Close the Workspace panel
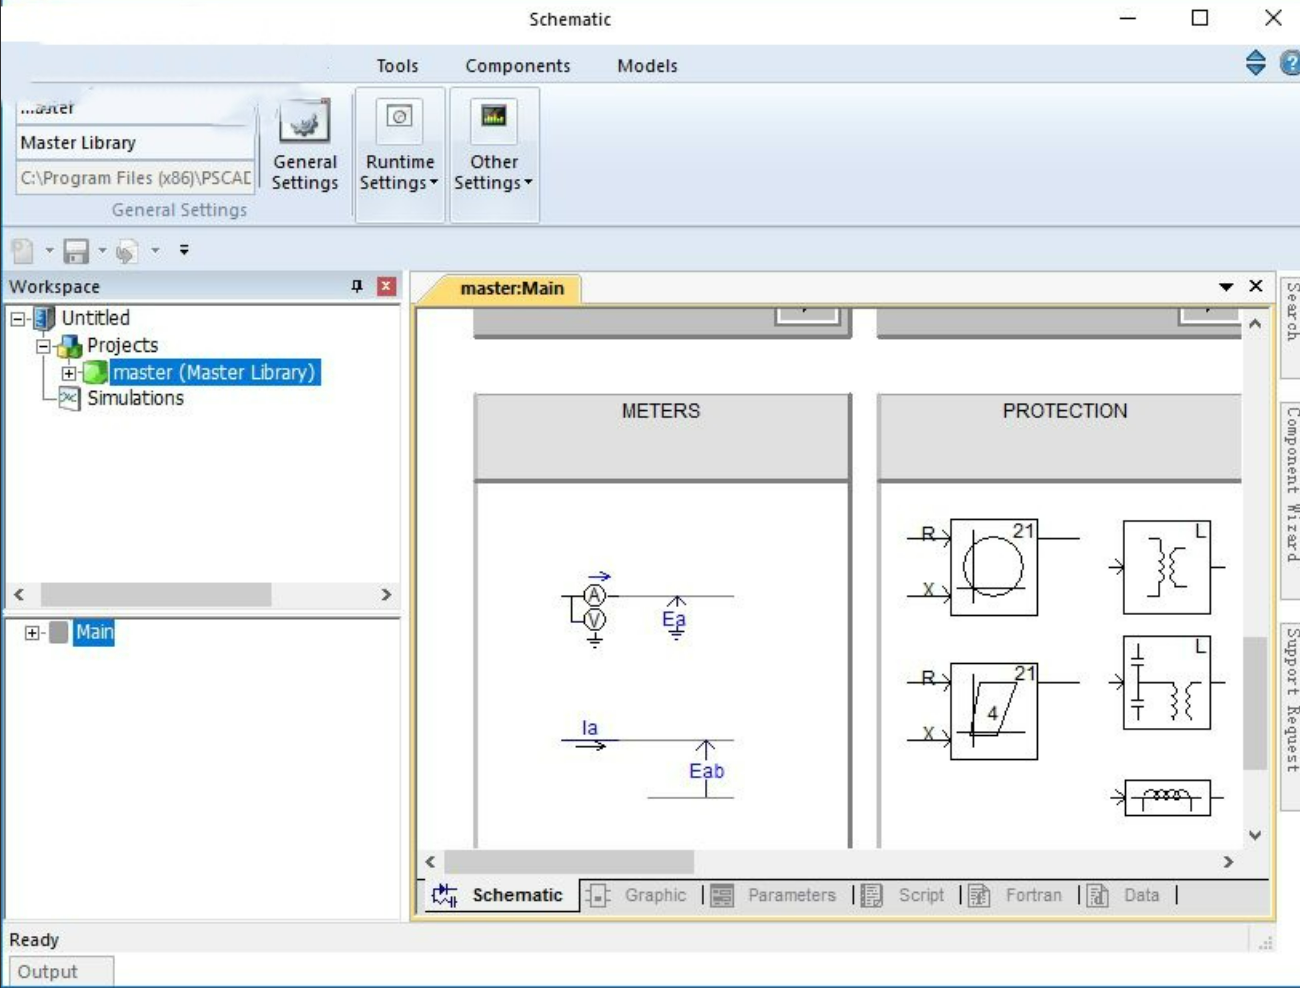The width and height of the screenshot is (1300, 988). click(386, 286)
